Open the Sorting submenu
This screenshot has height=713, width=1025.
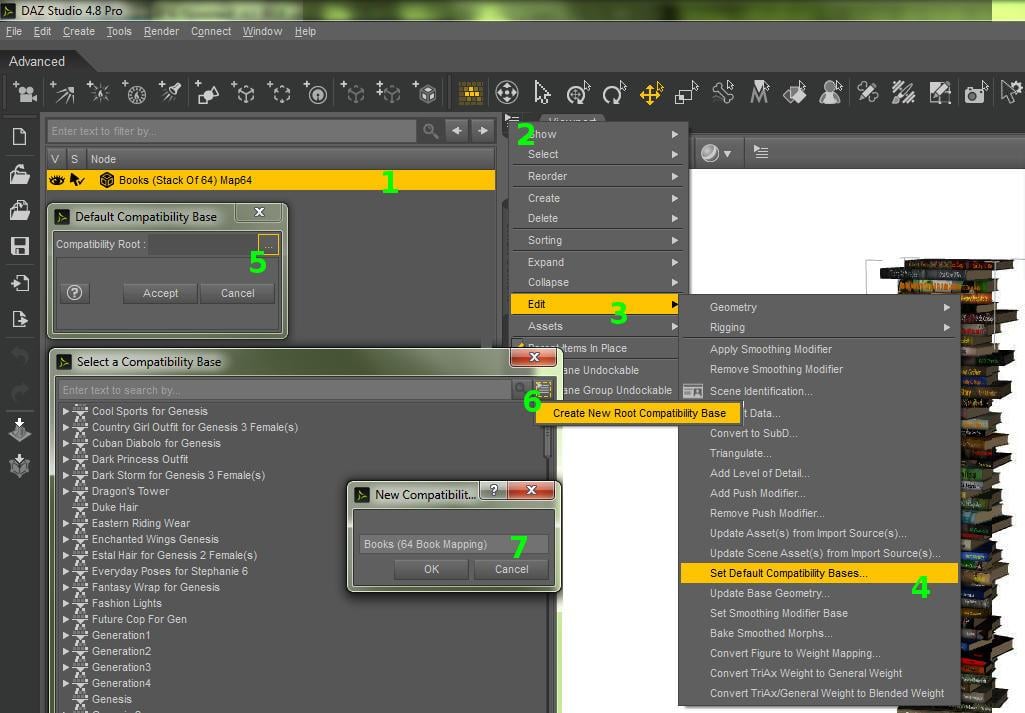point(598,240)
